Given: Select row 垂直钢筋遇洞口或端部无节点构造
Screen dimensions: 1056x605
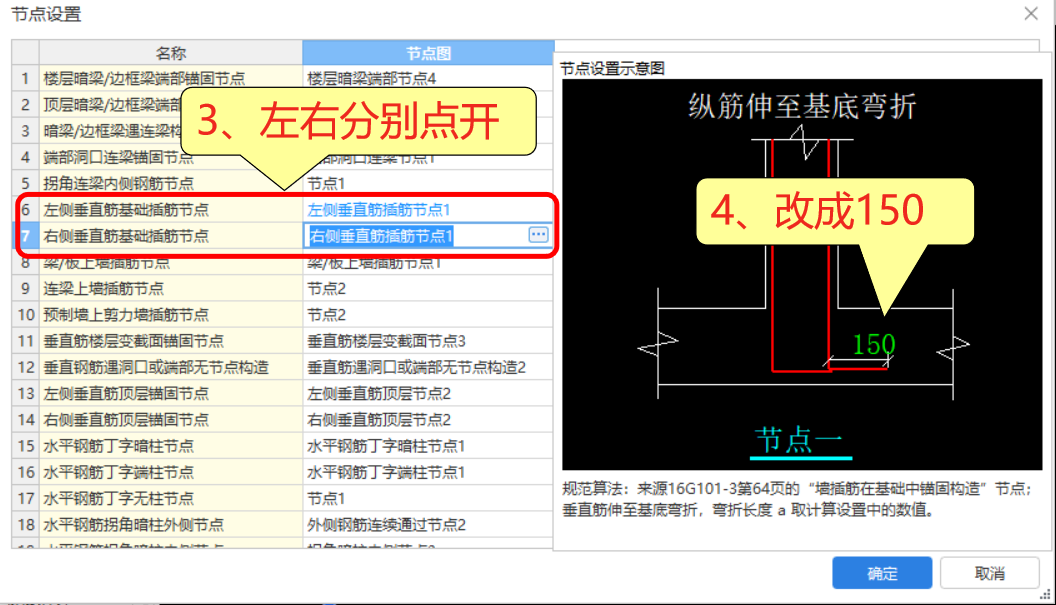Looking at the screenshot, I should tap(171, 367).
